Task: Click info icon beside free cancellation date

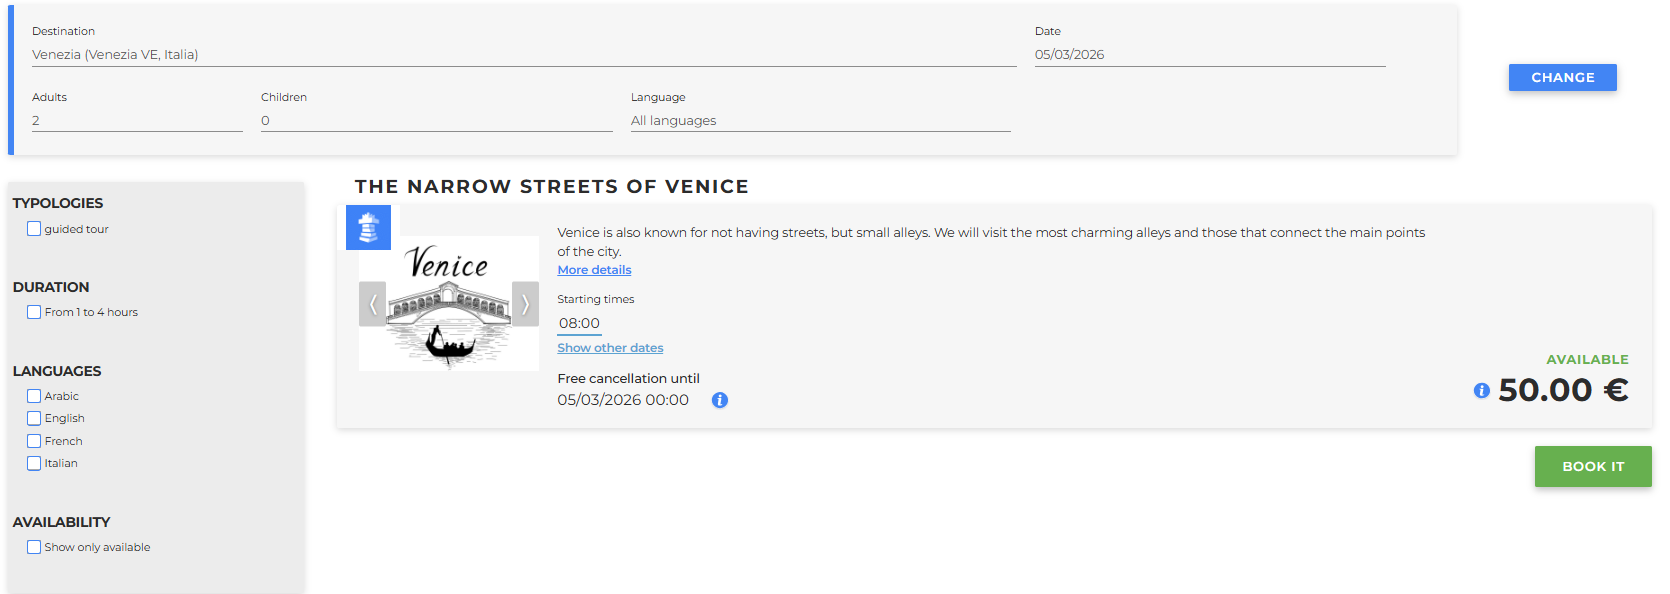Action: coord(719,400)
